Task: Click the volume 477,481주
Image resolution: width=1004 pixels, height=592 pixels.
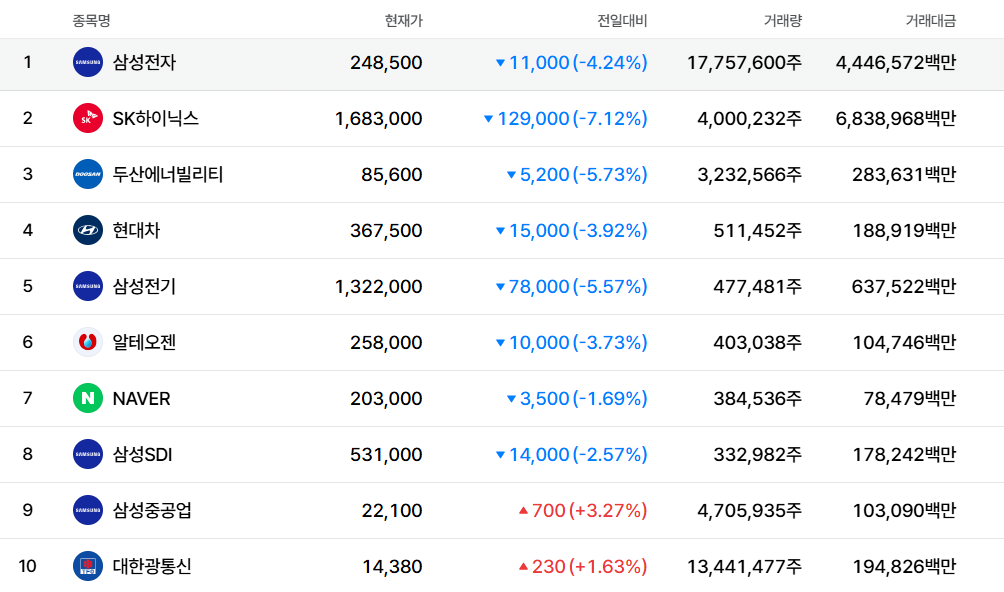Action: coord(758,287)
